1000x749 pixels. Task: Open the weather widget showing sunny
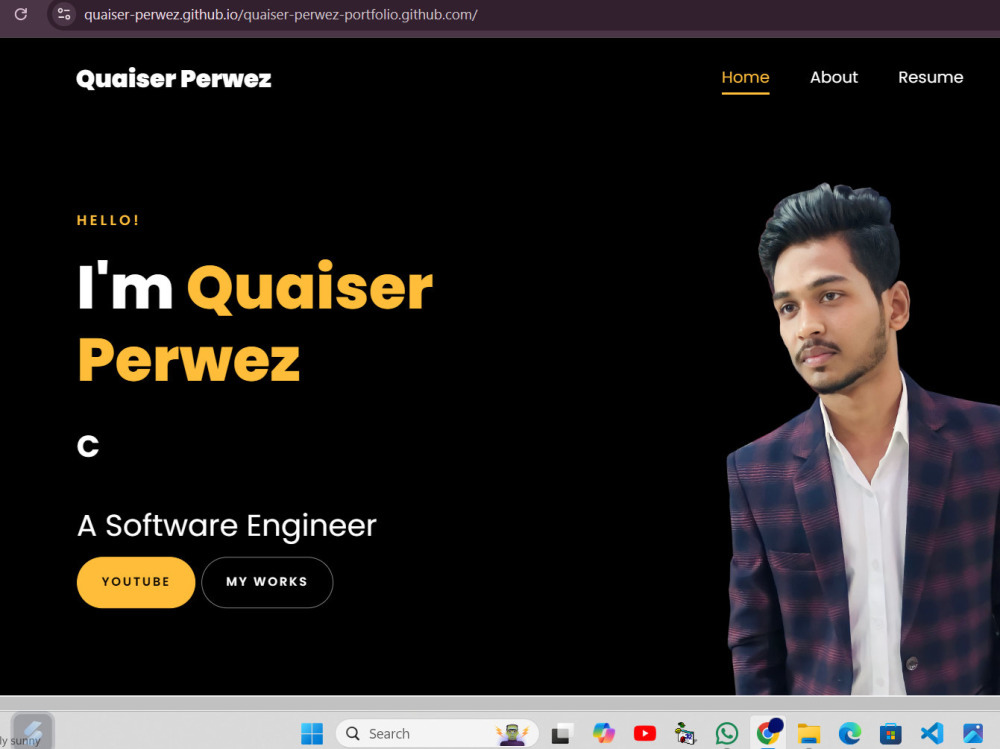pyautogui.click(x=27, y=733)
